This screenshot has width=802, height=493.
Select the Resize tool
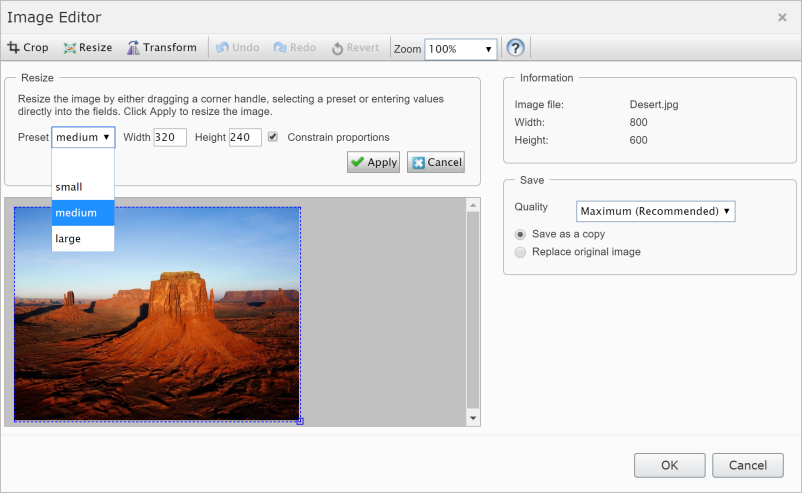tap(87, 48)
